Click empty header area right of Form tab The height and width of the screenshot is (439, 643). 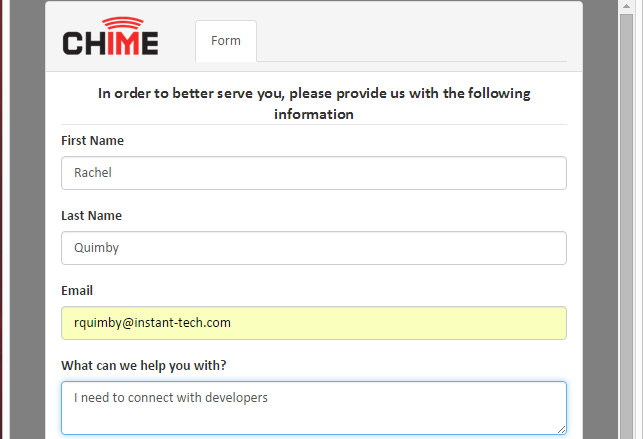pyautogui.click(x=412, y=41)
